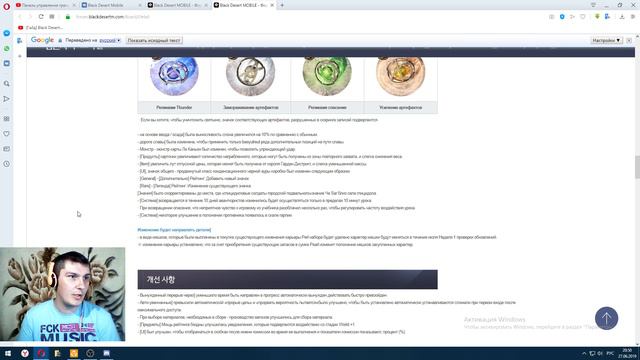
Task: Switch input language indicator РУС
Action: pos(610,353)
